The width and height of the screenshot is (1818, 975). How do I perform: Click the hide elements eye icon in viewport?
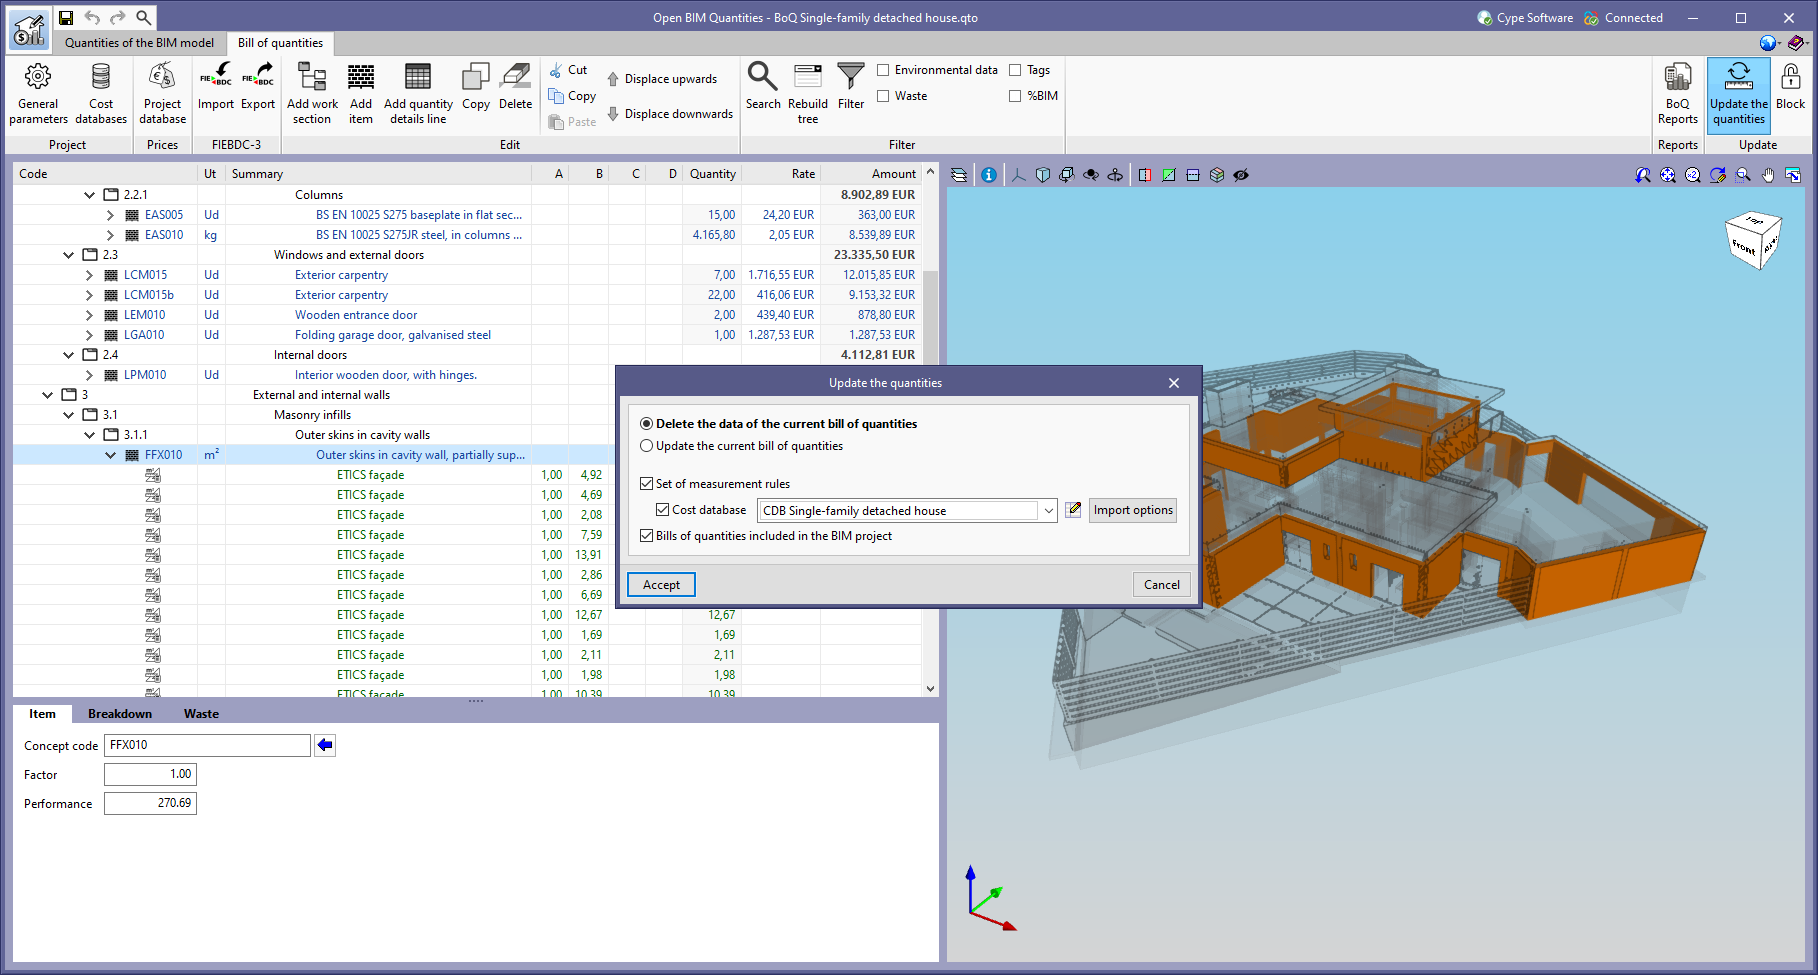(1242, 175)
